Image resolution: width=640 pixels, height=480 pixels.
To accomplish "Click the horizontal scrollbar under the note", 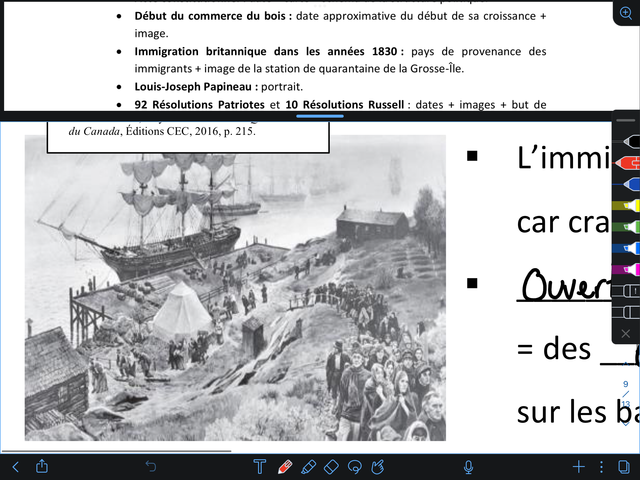I will (116, 451).
